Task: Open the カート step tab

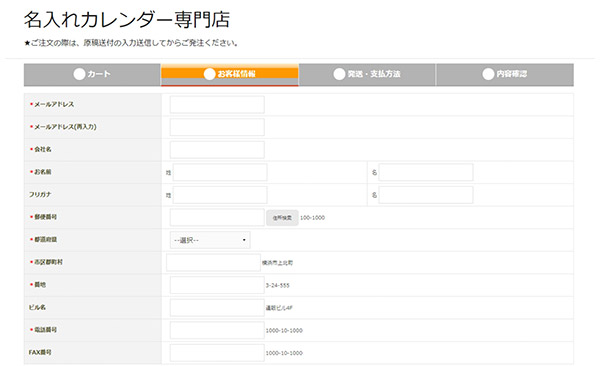Action: pyautogui.click(x=92, y=74)
